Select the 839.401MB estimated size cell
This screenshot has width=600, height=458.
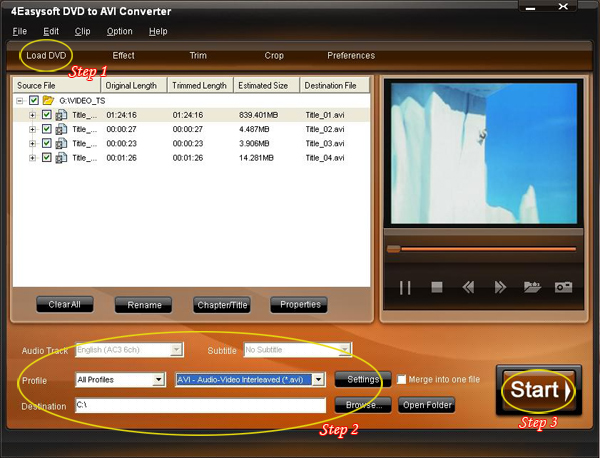click(259, 115)
